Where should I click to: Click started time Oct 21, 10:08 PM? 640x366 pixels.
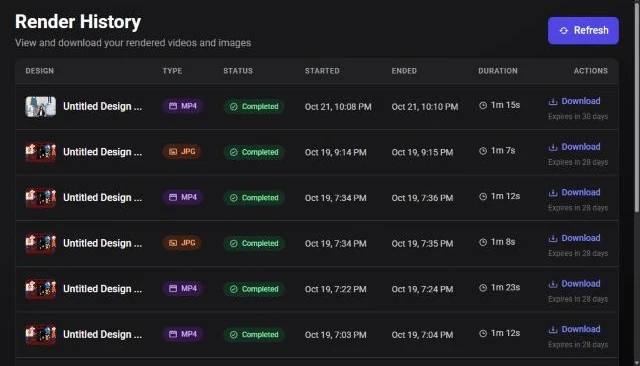338,107
